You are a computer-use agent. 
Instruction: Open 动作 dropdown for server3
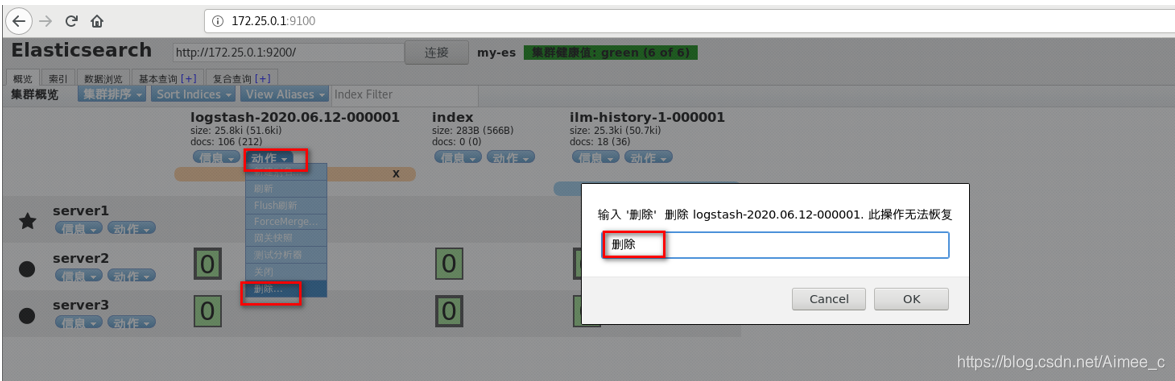[x=131, y=322]
